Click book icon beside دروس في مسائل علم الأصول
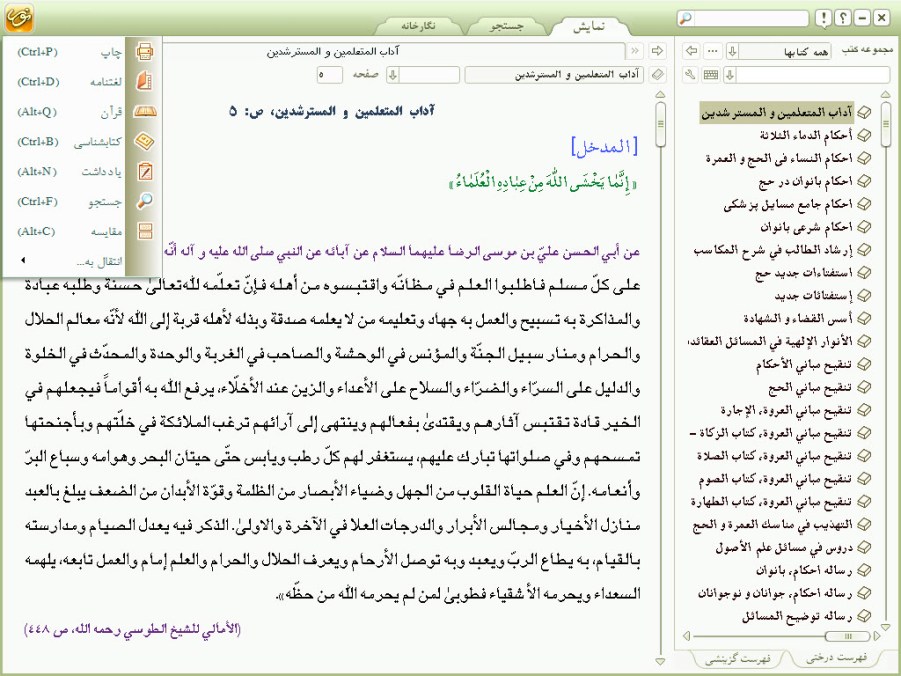 [864, 547]
